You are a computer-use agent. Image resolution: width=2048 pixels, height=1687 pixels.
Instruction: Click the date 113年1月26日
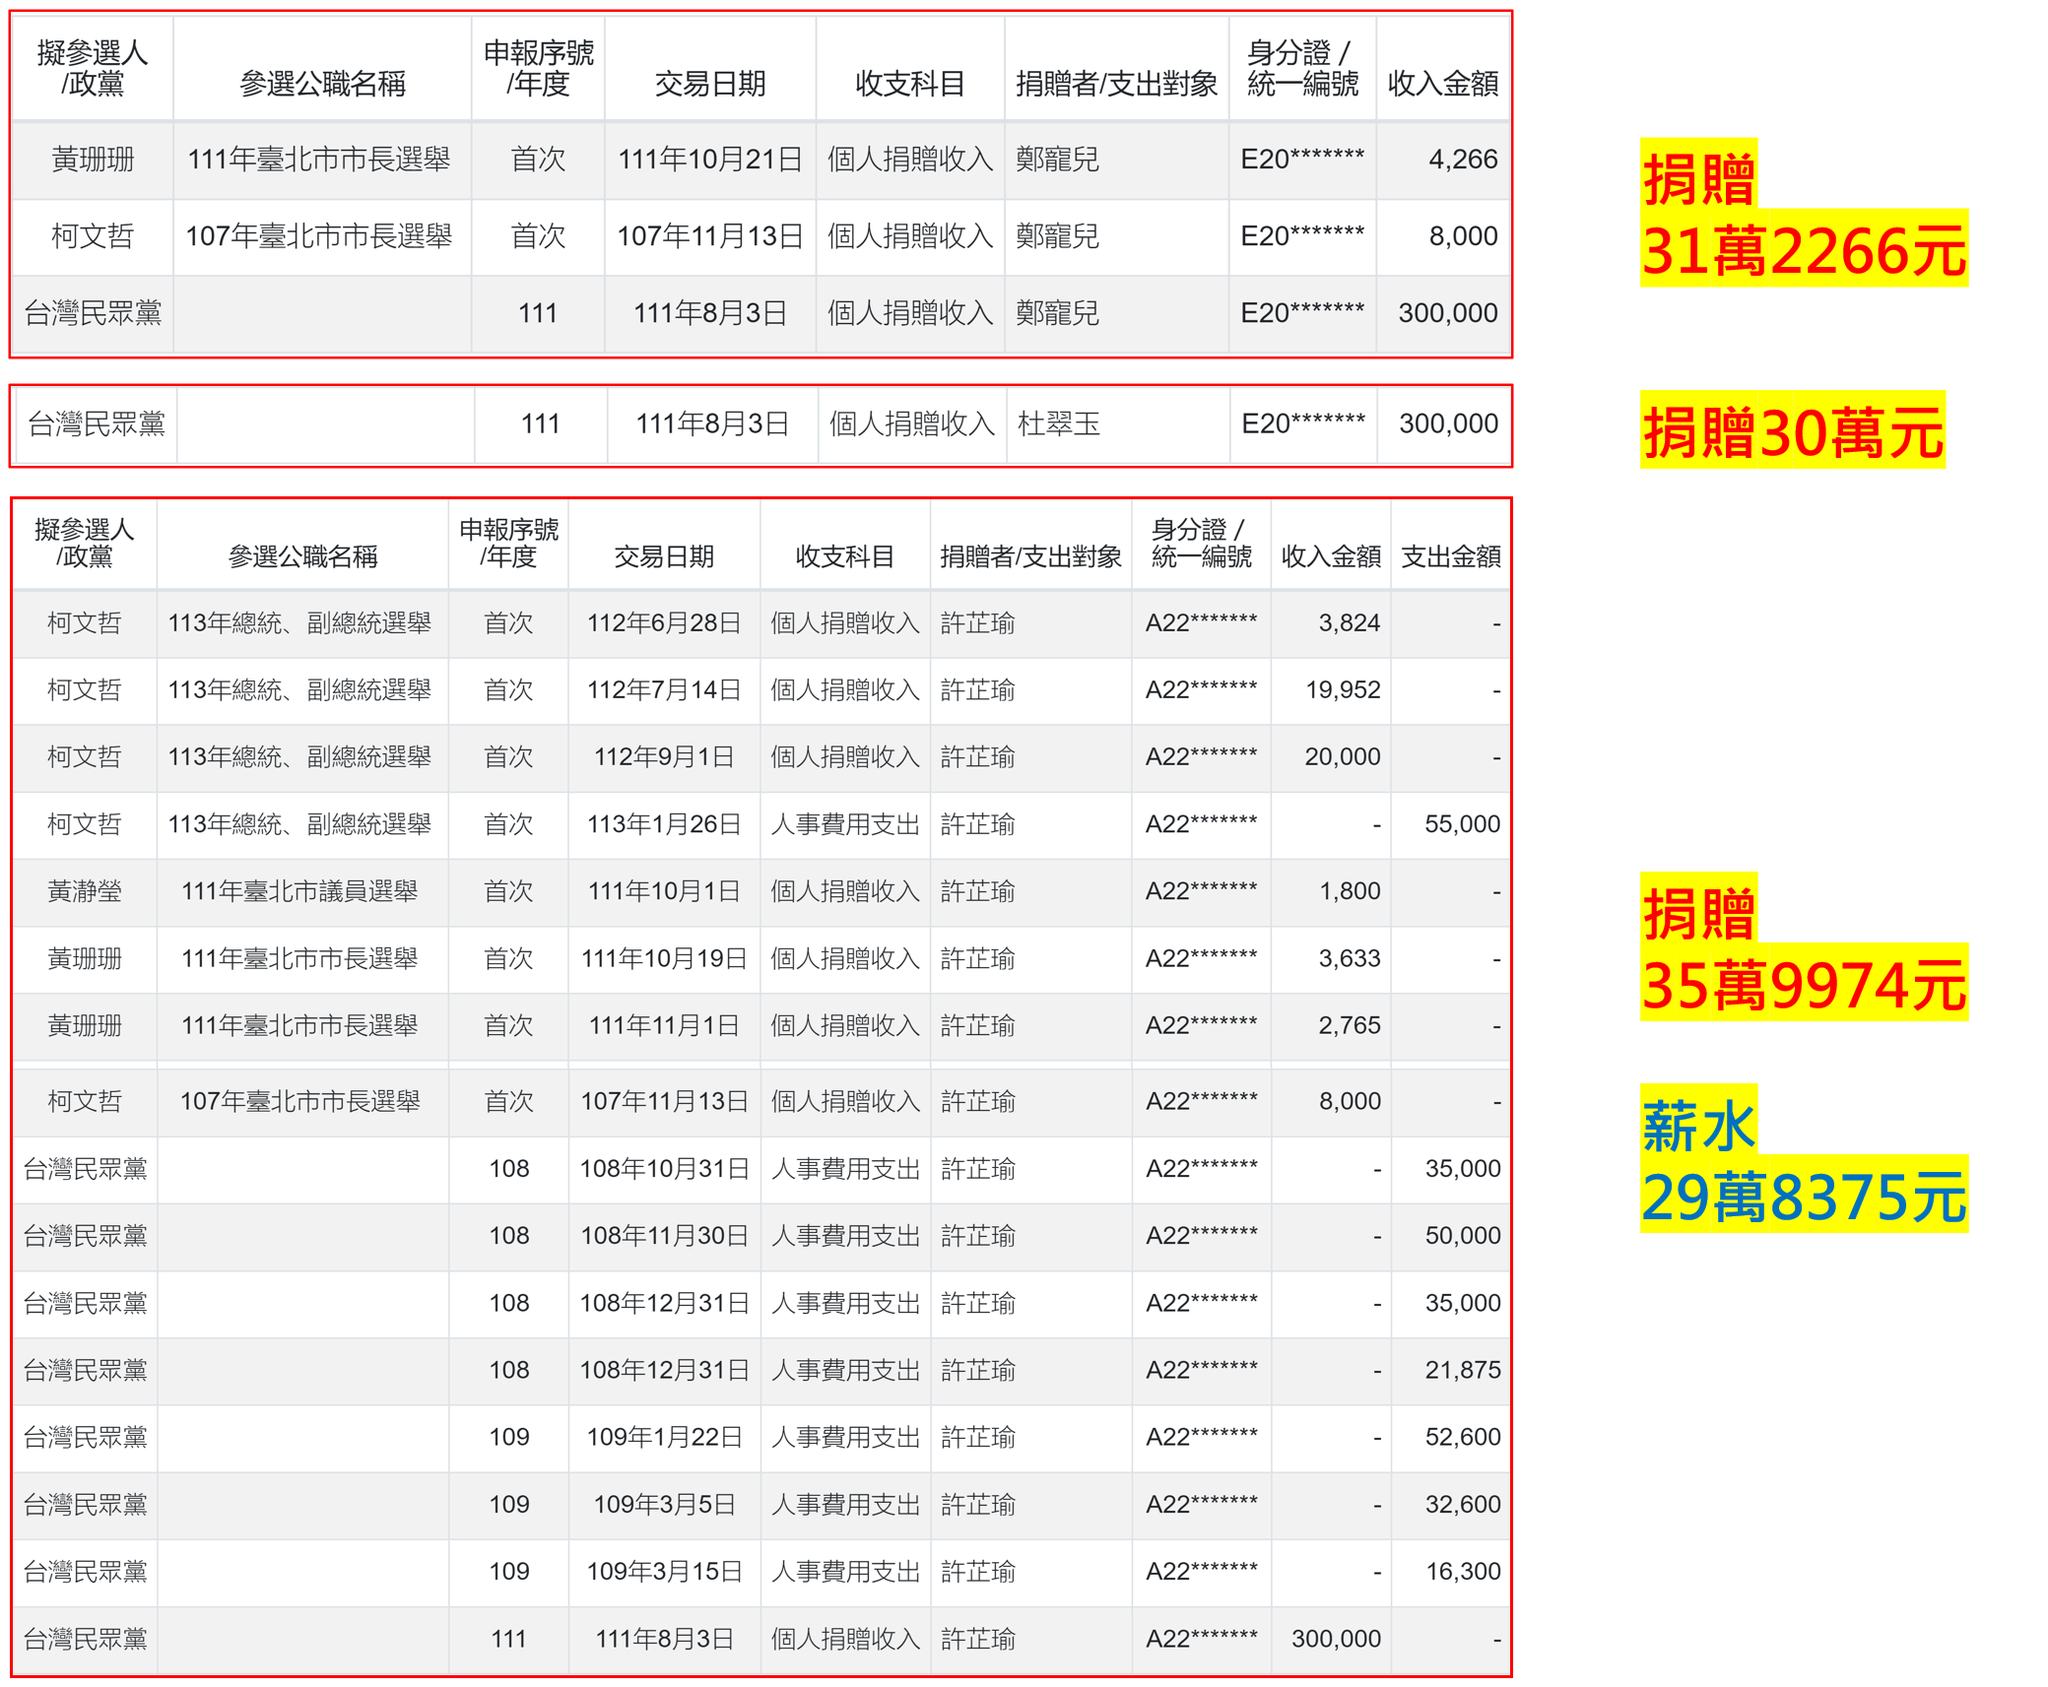(664, 824)
